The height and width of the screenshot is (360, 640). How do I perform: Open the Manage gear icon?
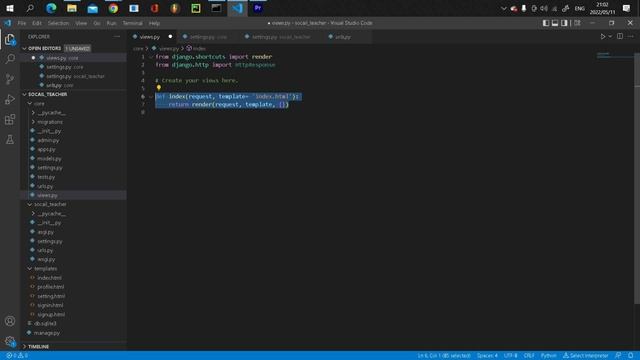[10, 341]
